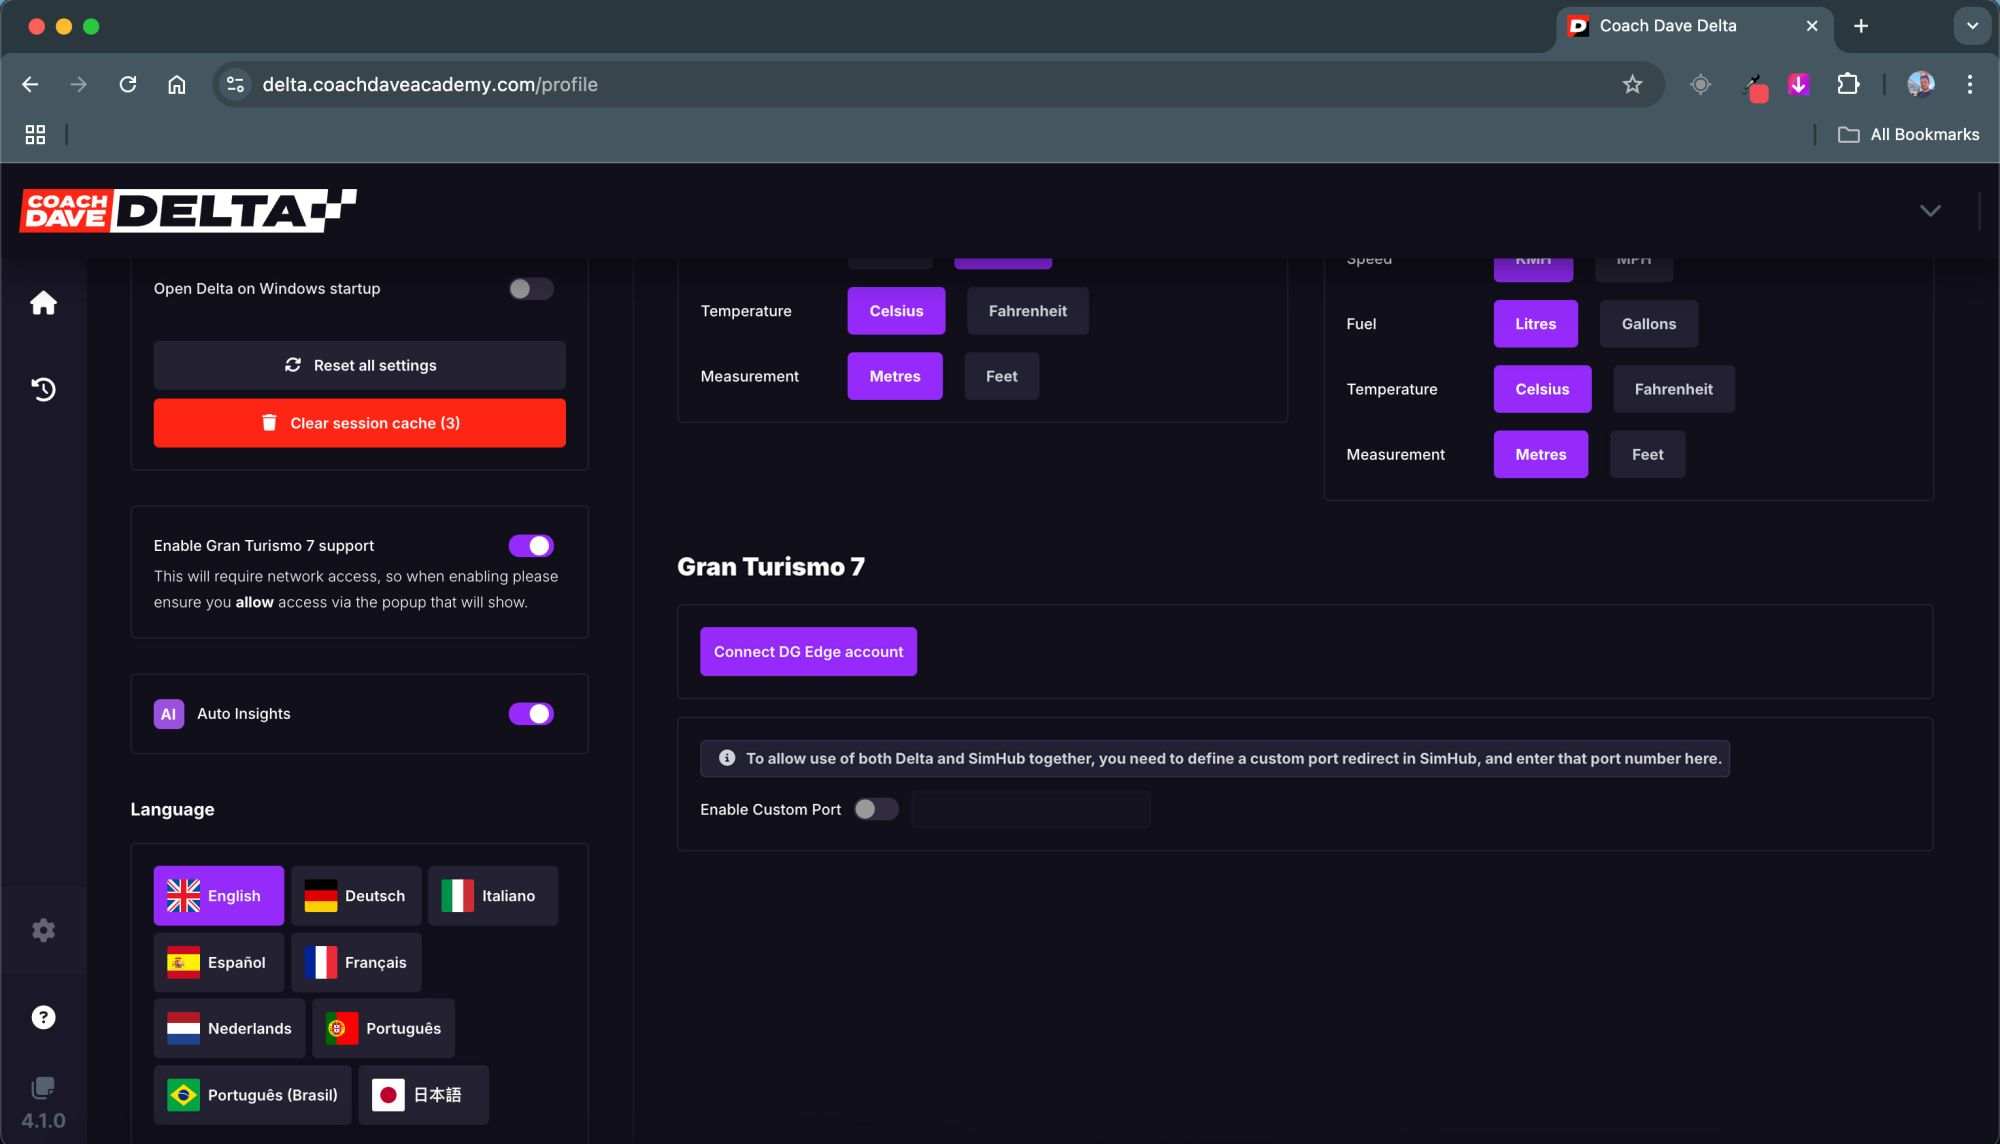Open site information icon in address bar

pos(235,84)
